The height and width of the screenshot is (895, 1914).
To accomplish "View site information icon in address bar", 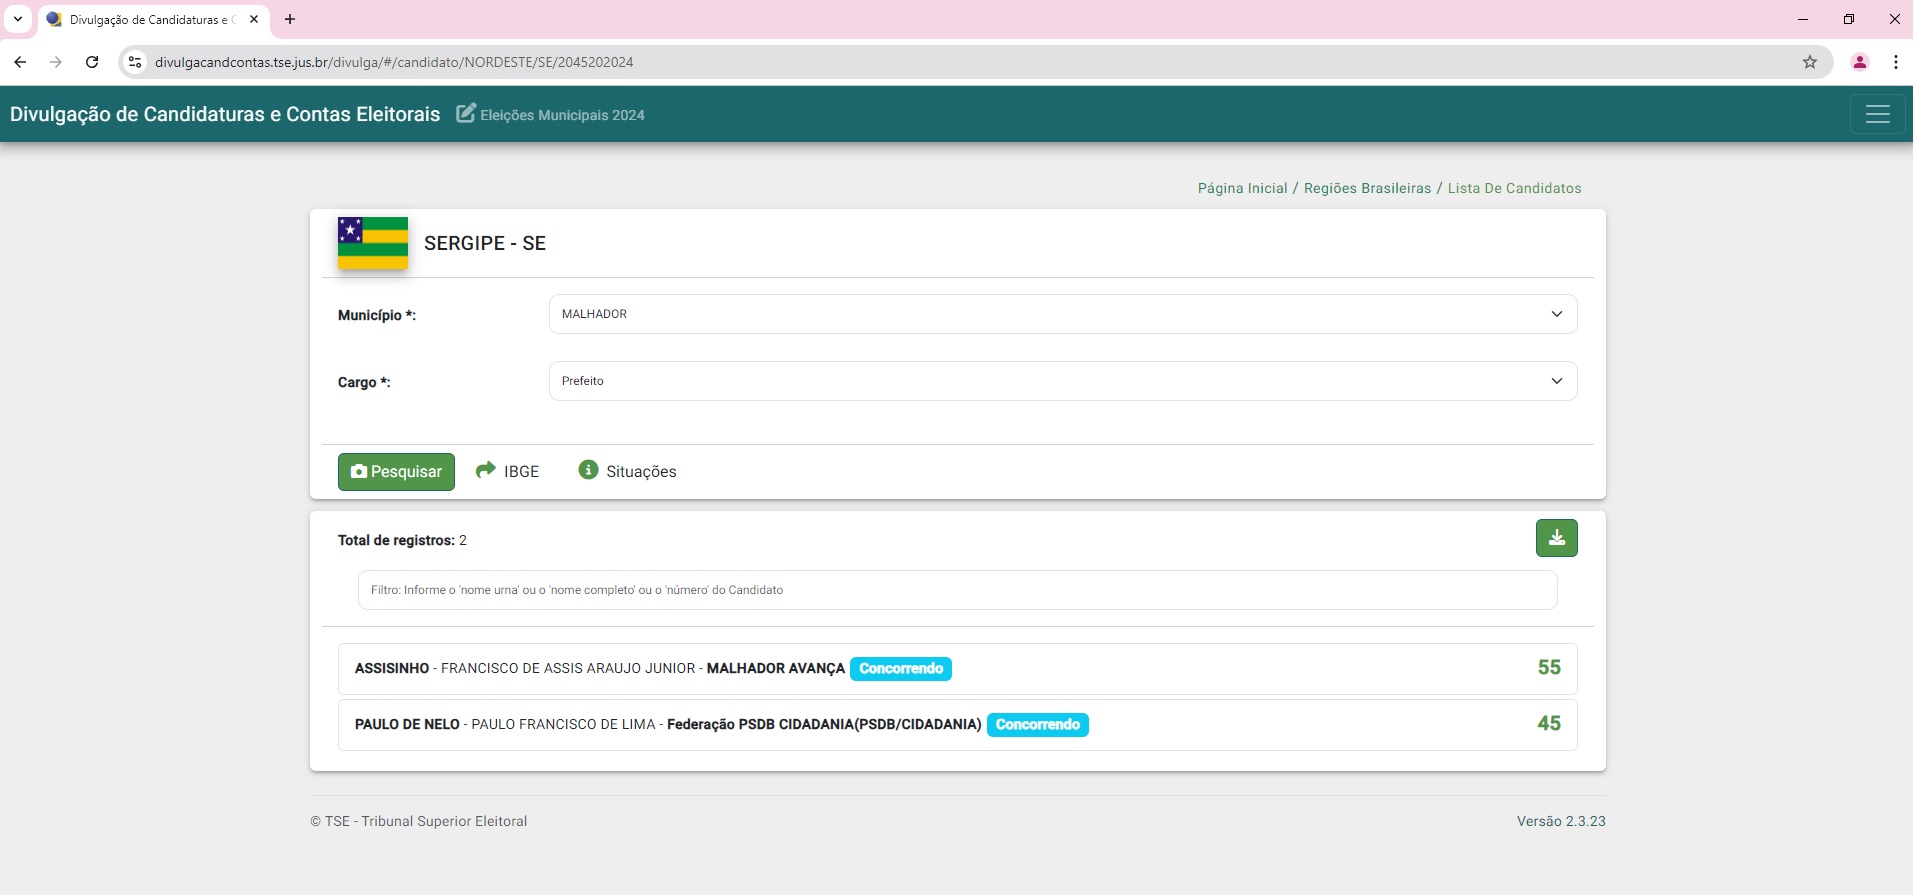I will [135, 62].
